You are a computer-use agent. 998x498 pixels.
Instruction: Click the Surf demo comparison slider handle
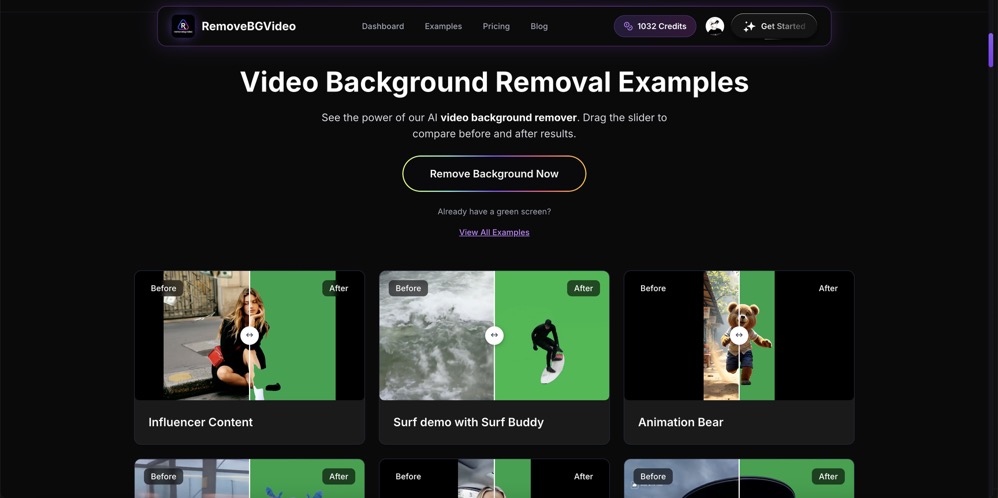pos(494,335)
